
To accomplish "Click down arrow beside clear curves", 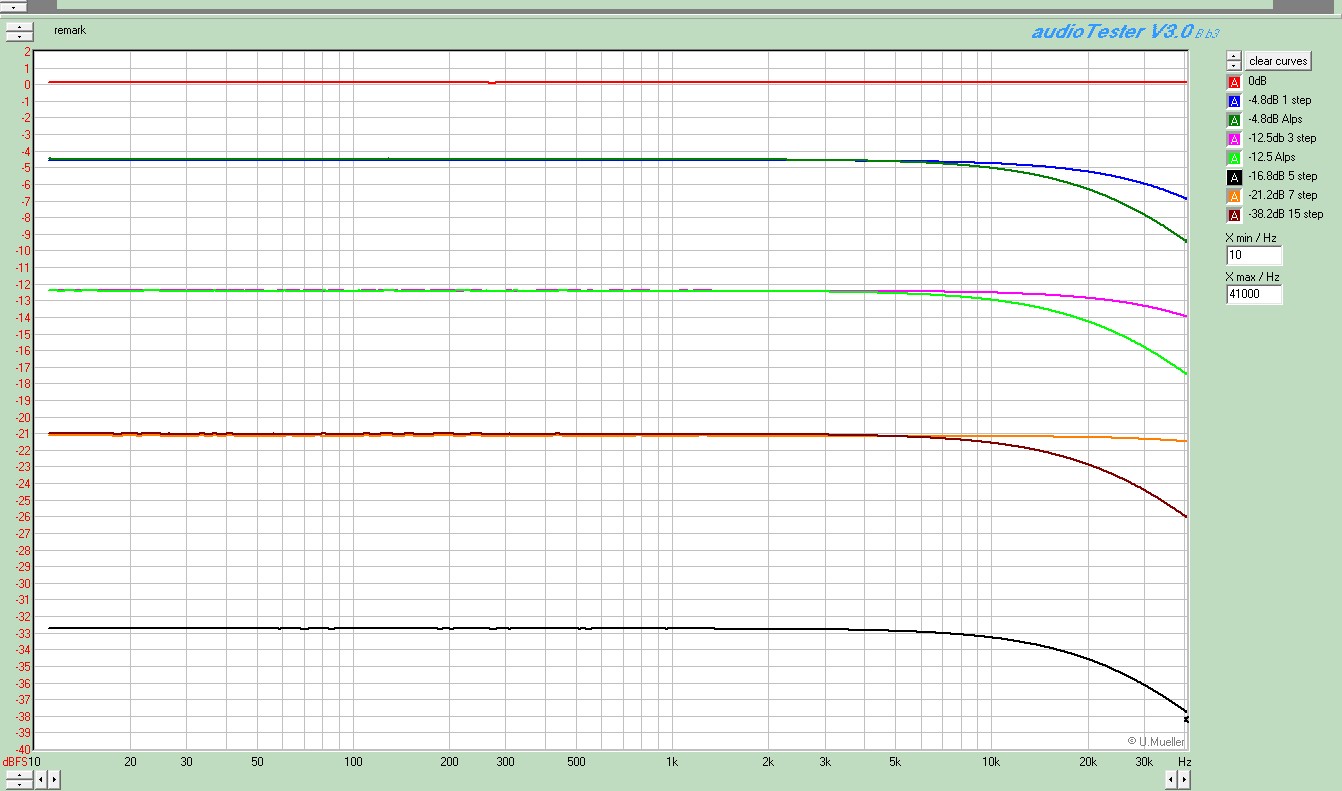I will pos(1234,66).
